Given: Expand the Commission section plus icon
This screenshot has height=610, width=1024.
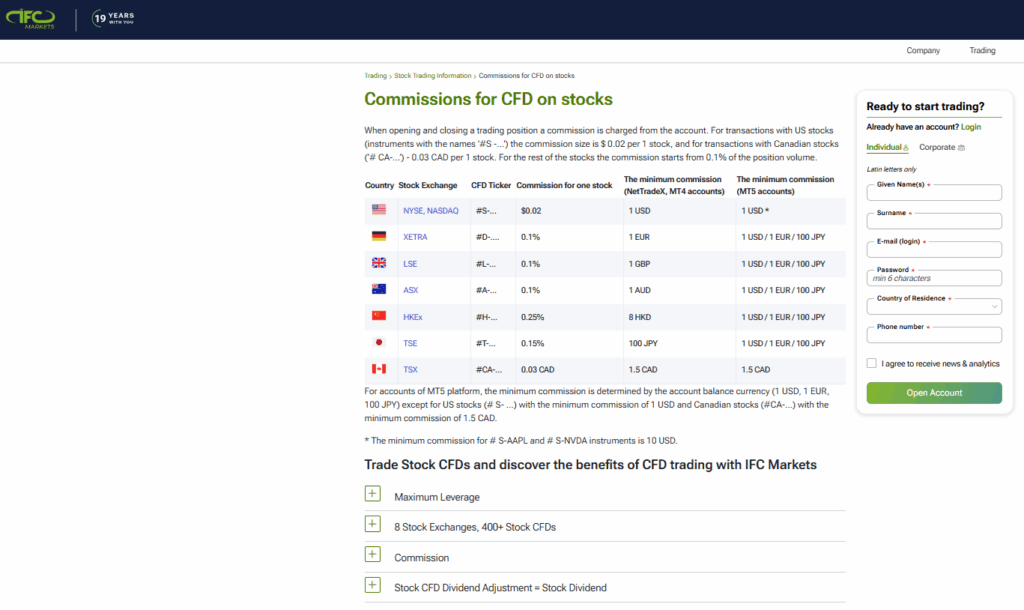Looking at the screenshot, I should click(372, 554).
